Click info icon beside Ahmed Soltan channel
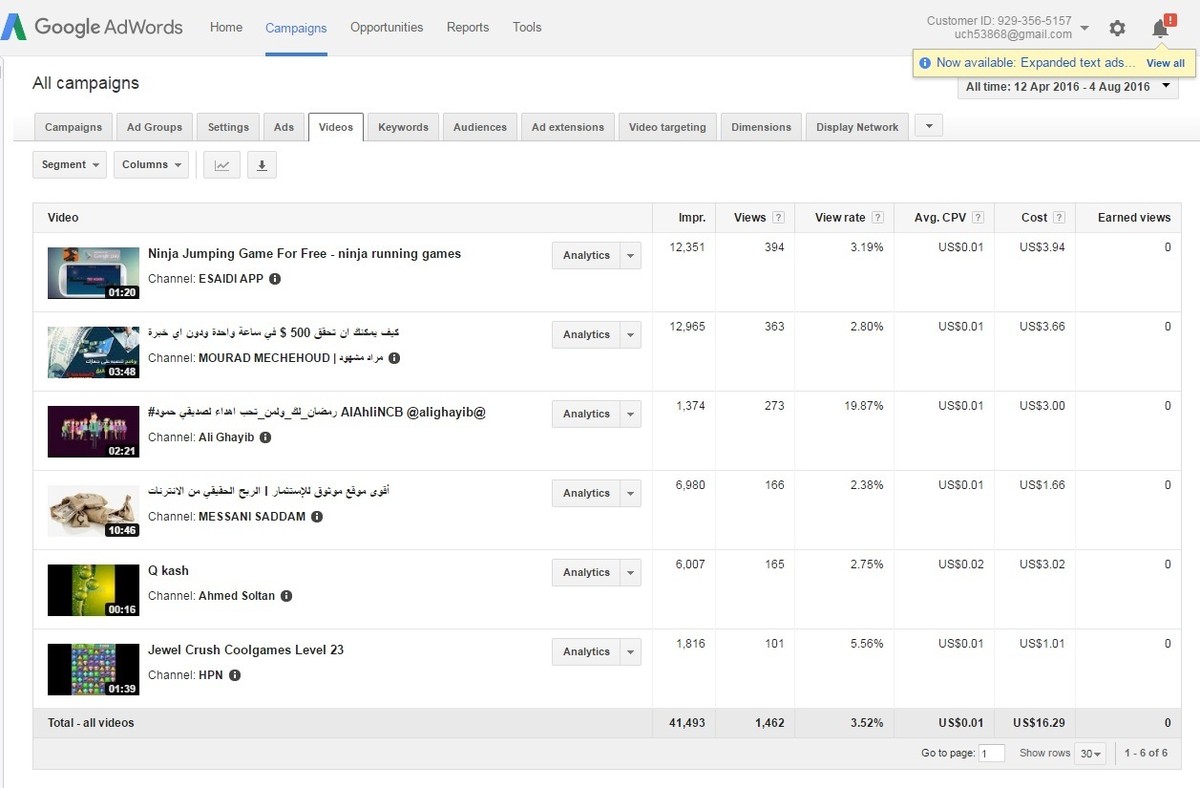1200x788 pixels. click(x=286, y=596)
